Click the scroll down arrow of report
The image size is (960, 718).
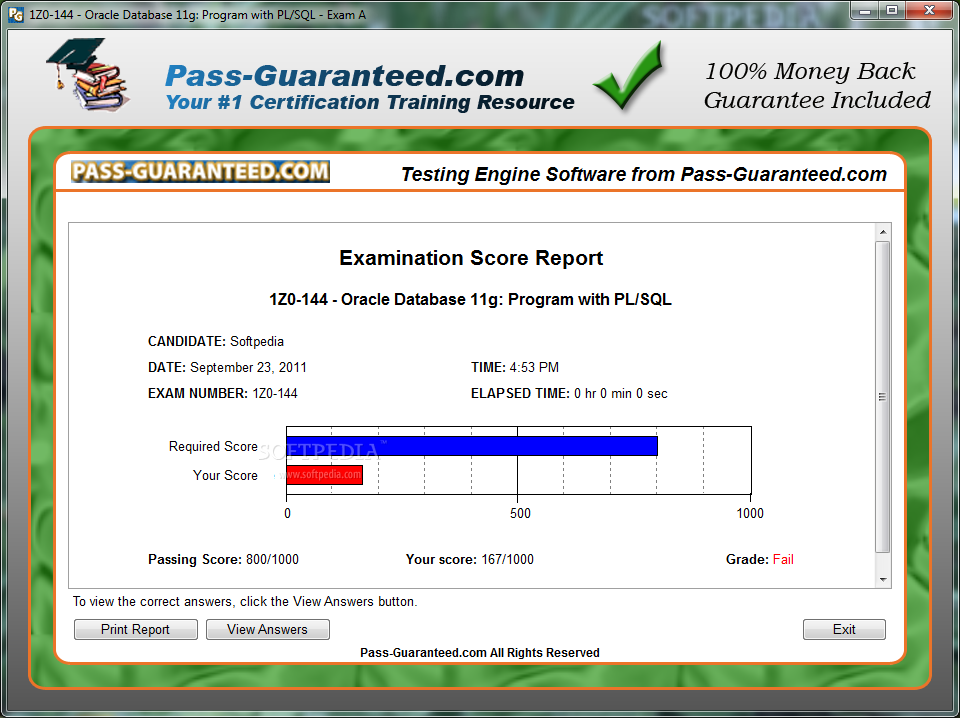point(883,579)
